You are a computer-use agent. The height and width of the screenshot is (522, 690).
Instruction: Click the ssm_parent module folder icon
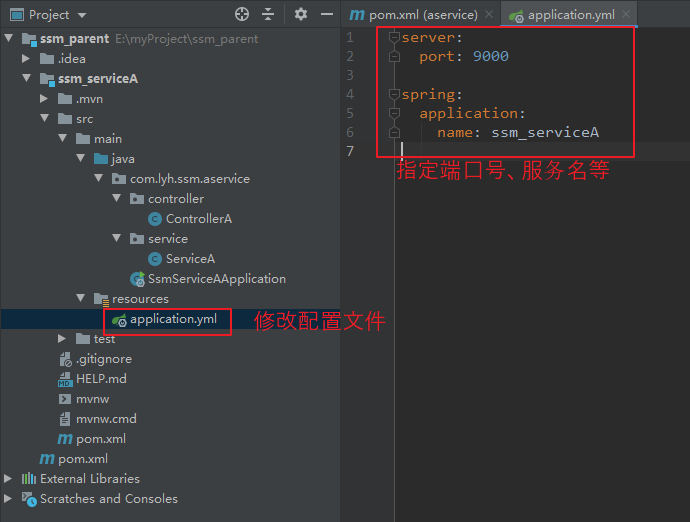tap(29, 39)
